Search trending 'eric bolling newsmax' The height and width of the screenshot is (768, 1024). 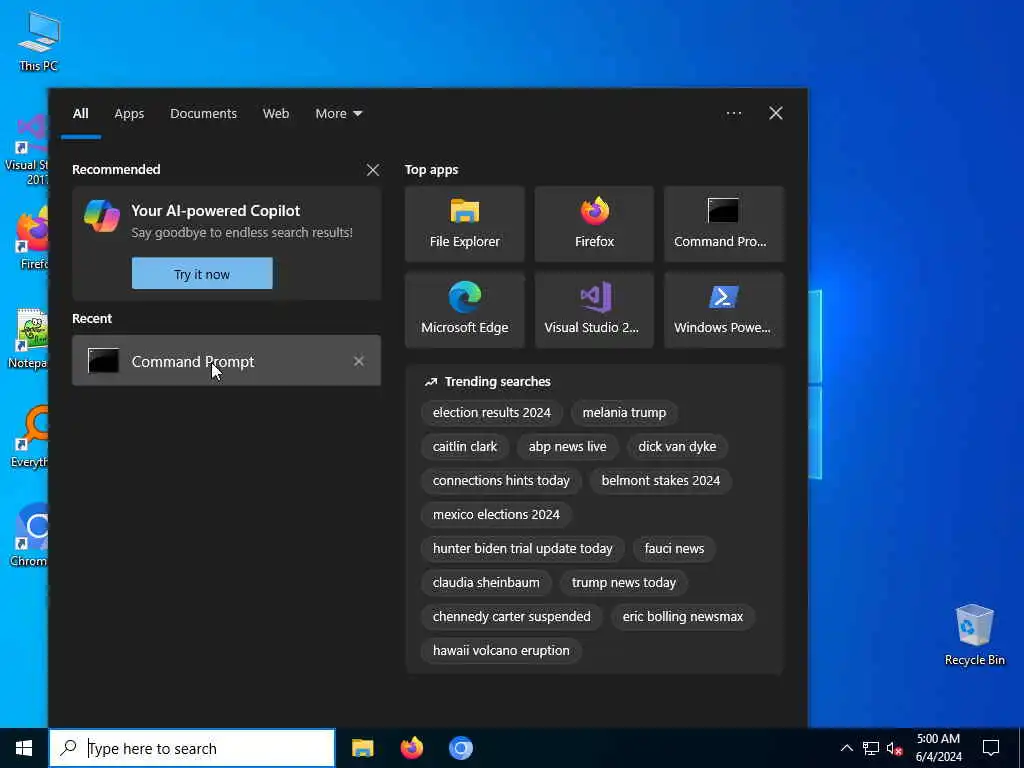coord(682,616)
